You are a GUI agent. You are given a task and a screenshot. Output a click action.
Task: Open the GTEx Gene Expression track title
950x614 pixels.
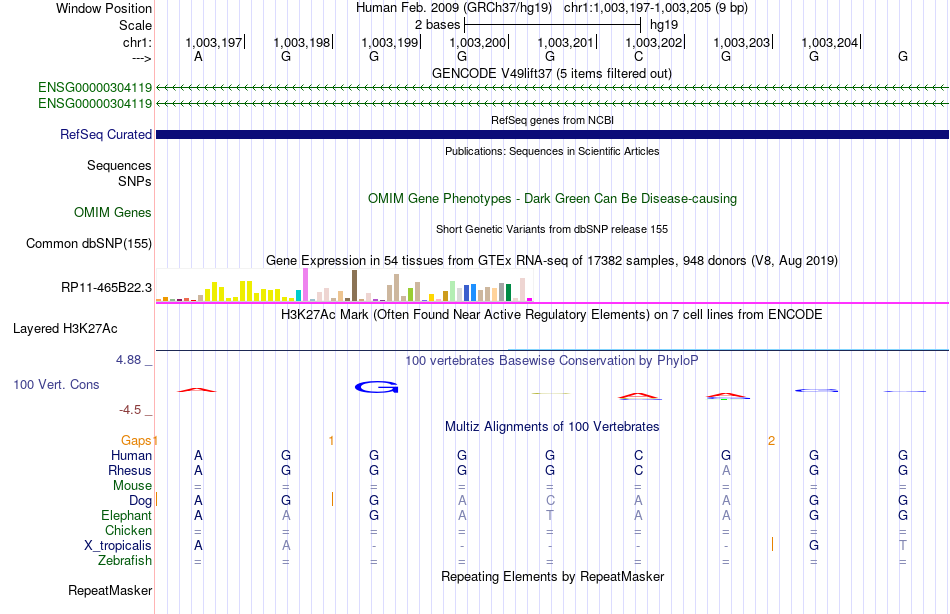[551, 261]
